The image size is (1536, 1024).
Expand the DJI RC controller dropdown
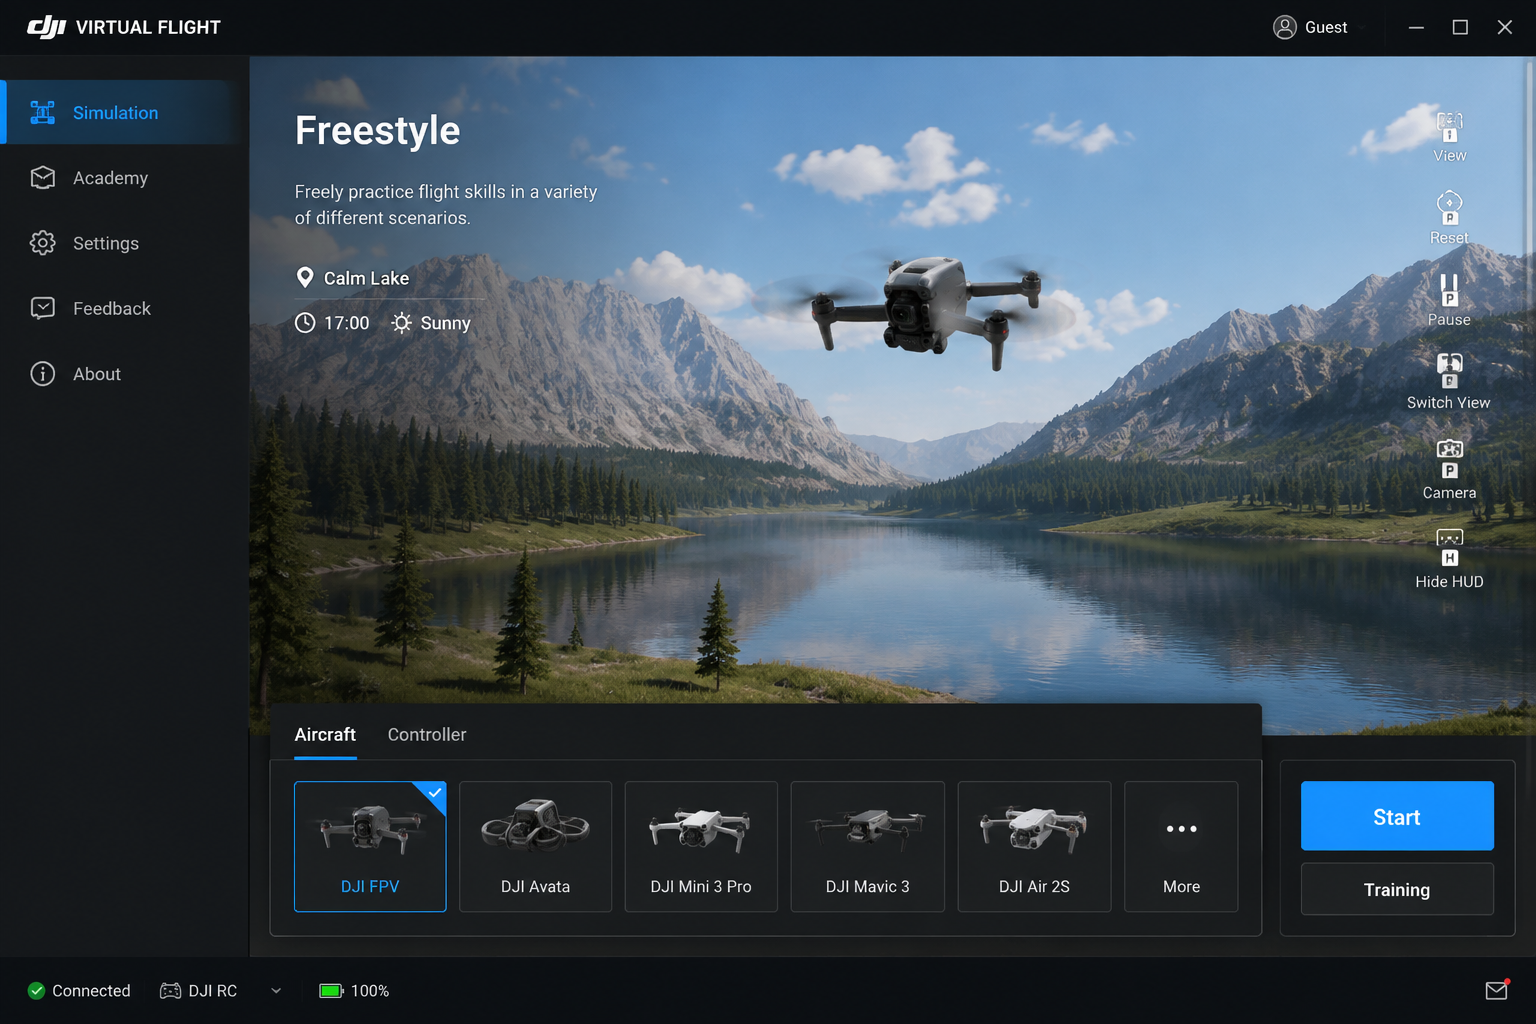pos(276,991)
